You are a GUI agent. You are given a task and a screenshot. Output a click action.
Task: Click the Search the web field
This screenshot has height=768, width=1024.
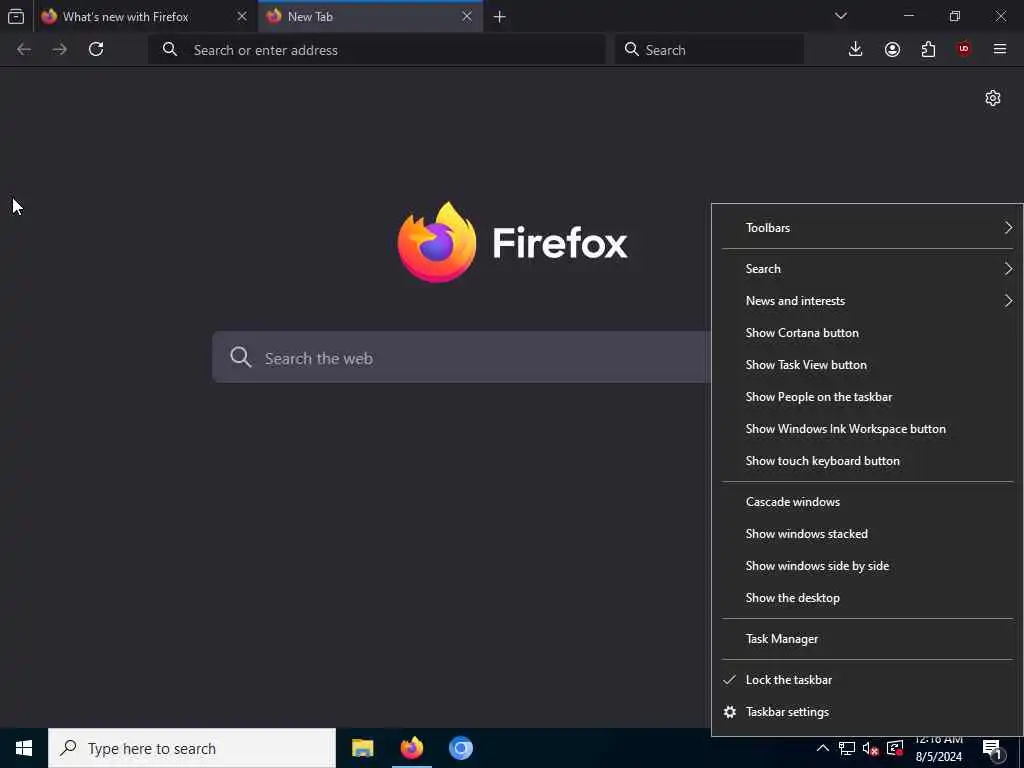pyautogui.click(x=461, y=357)
